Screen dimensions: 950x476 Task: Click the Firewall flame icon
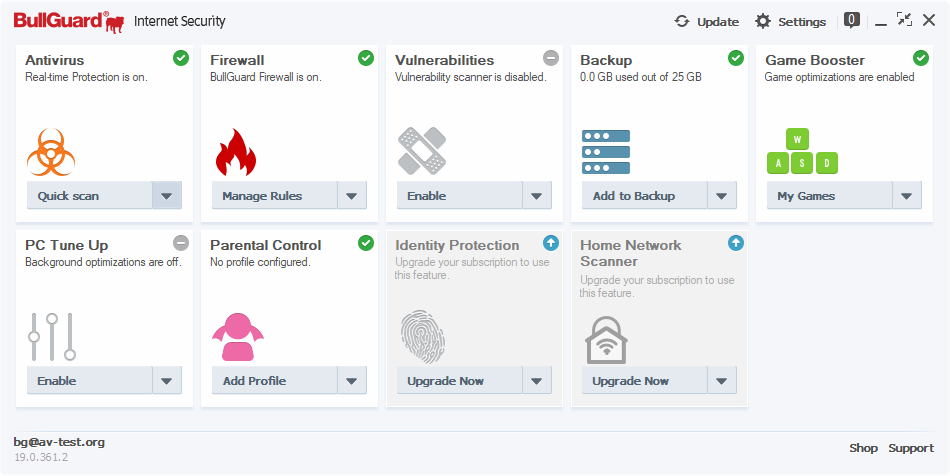tap(236, 151)
